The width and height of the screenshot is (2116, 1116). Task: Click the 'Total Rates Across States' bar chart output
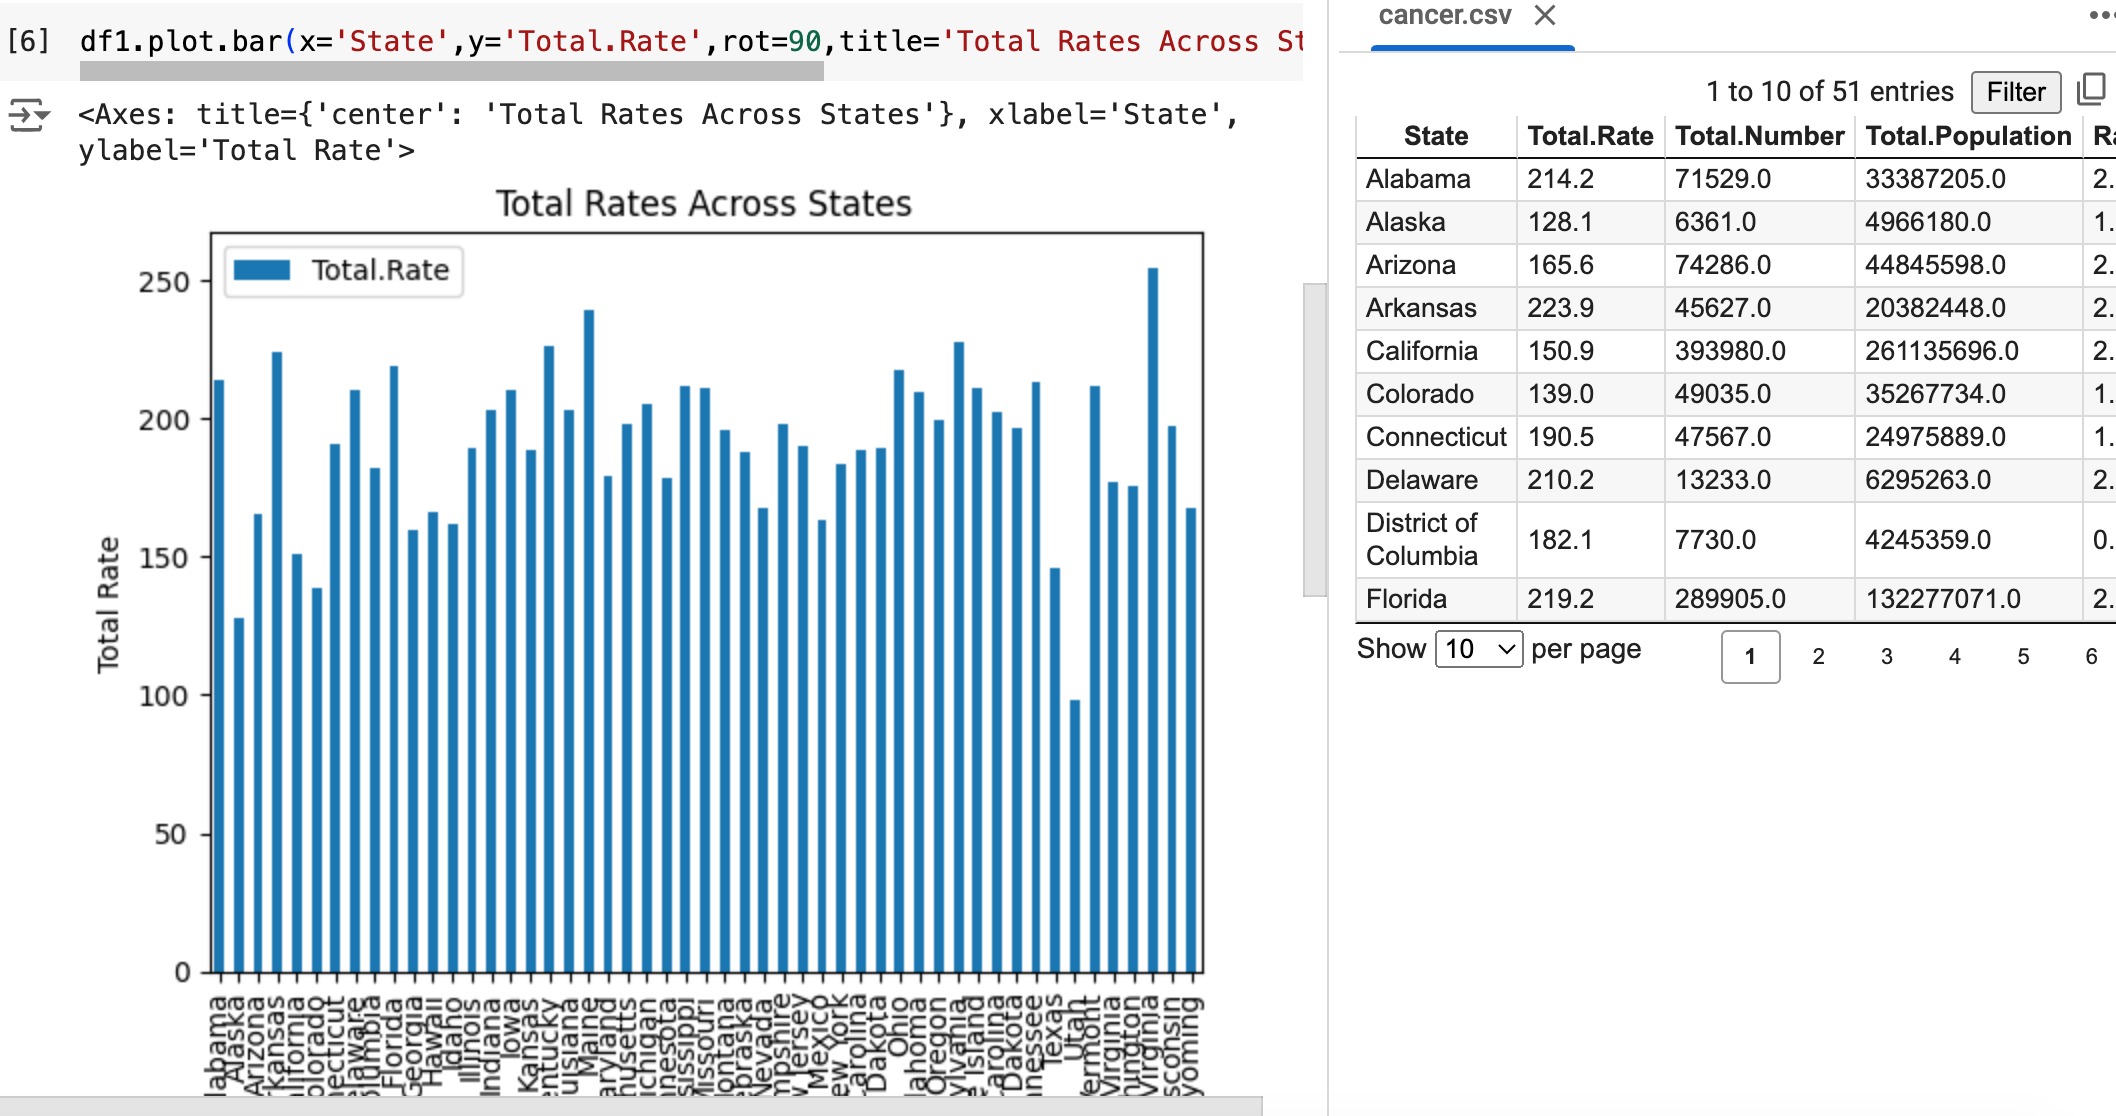[700, 600]
